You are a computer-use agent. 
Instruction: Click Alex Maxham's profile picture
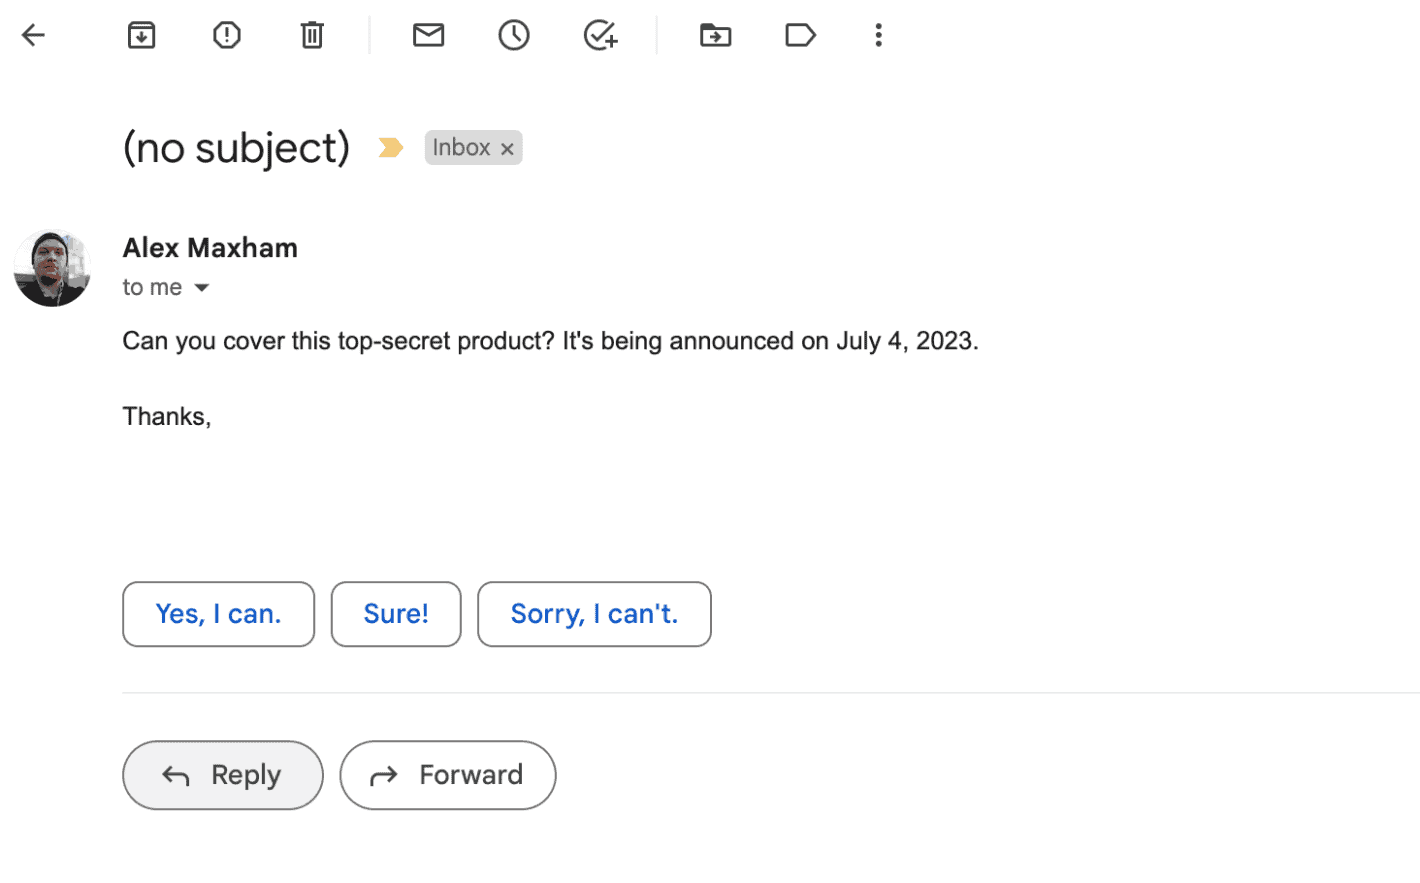pos(52,268)
